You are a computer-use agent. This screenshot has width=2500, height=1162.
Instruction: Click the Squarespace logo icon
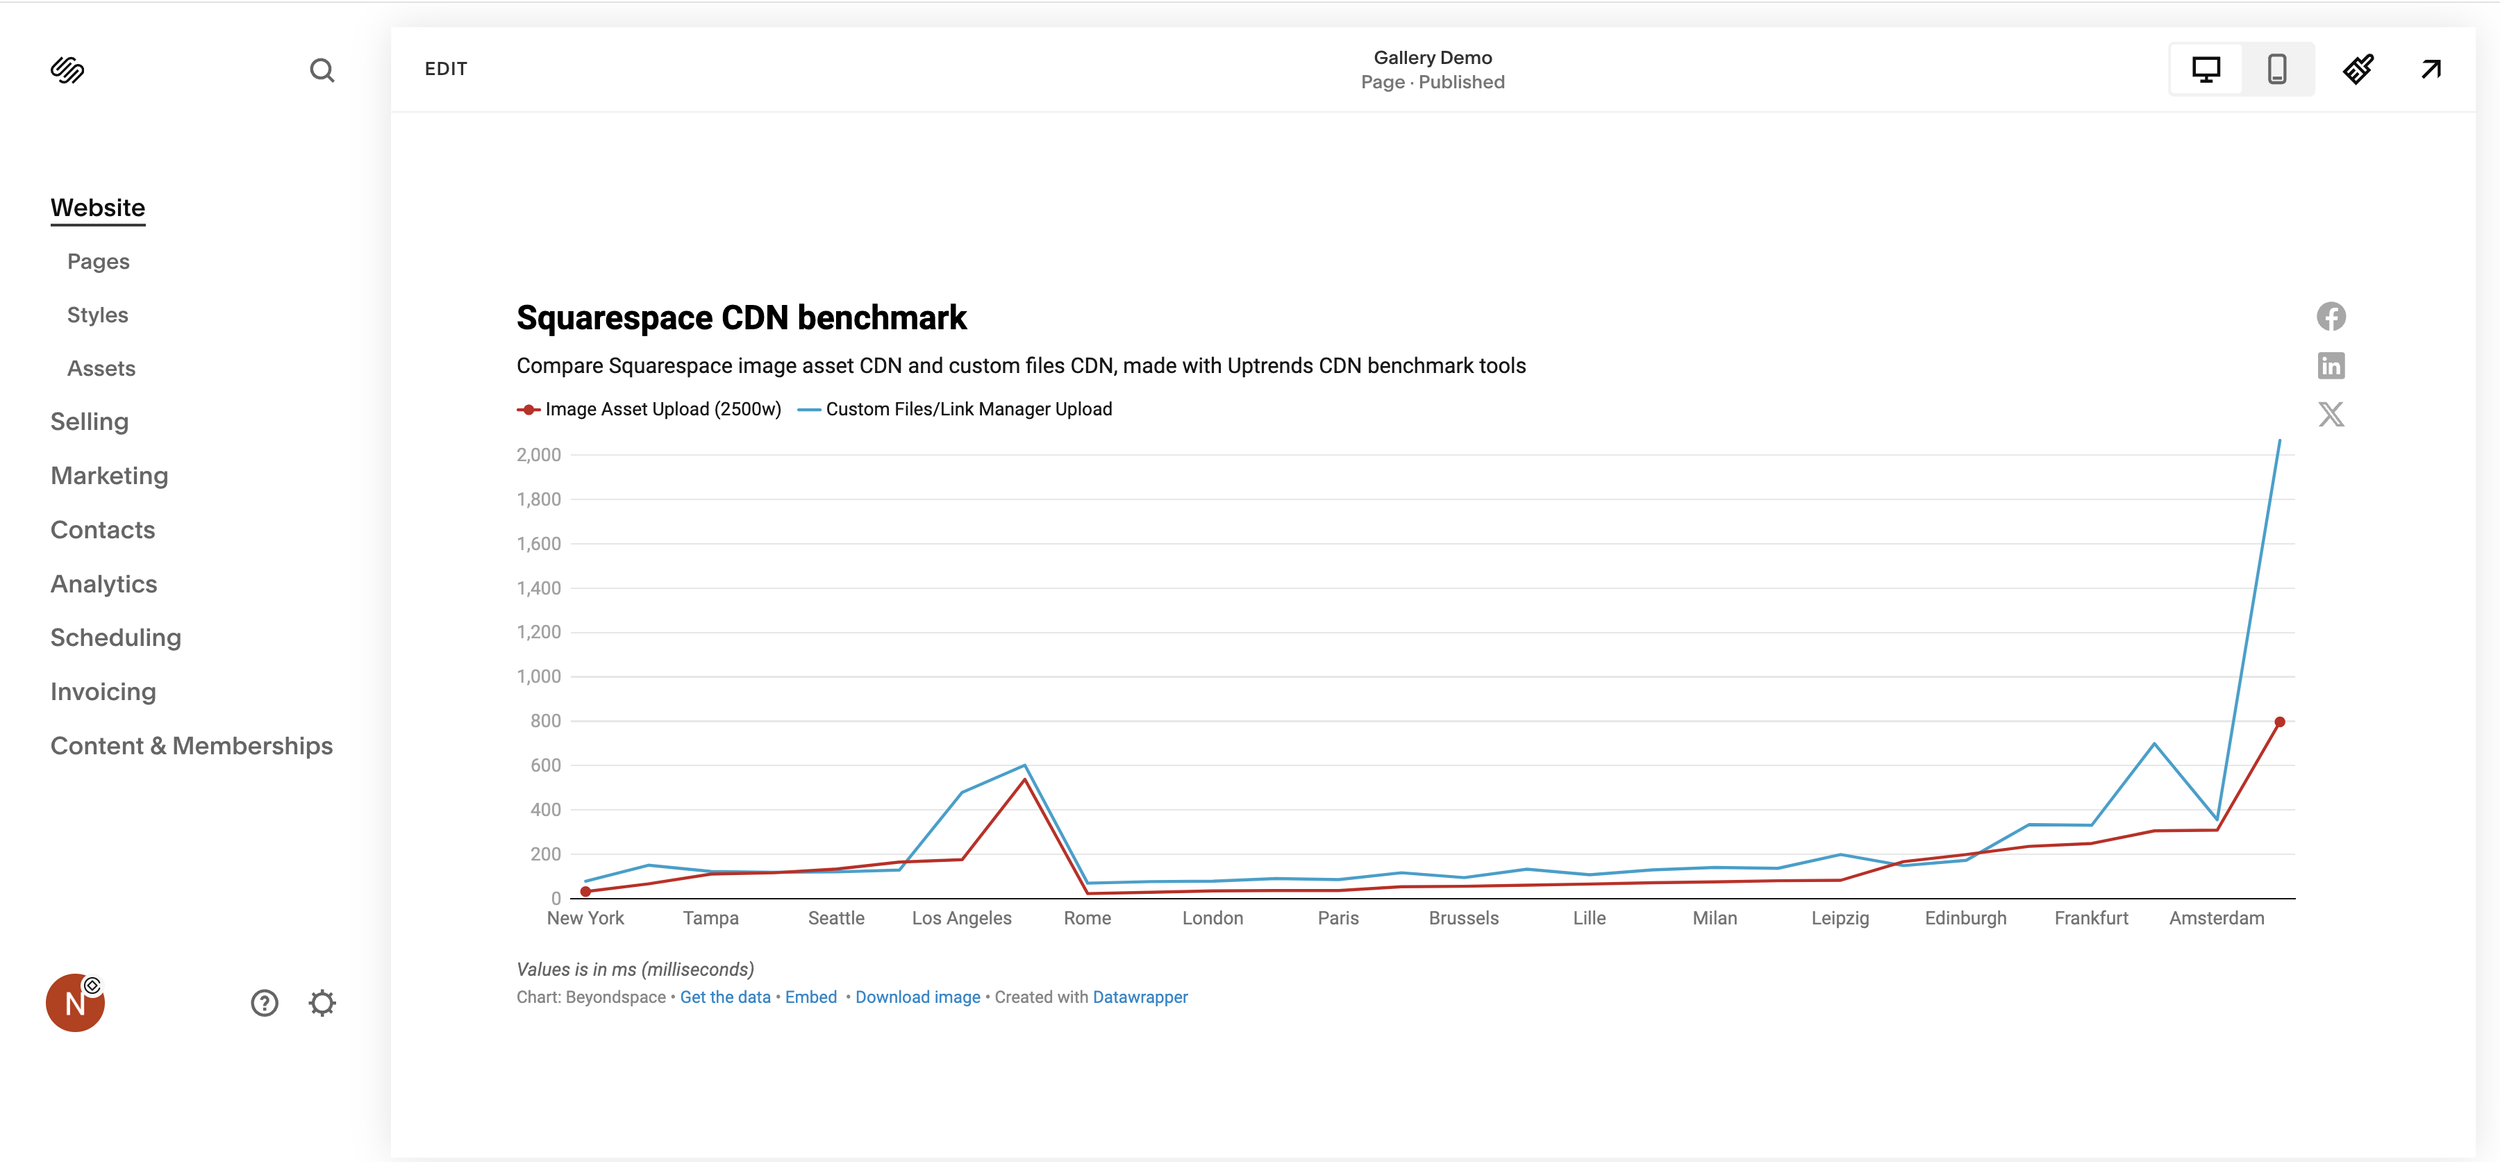pyautogui.click(x=67, y=70)
